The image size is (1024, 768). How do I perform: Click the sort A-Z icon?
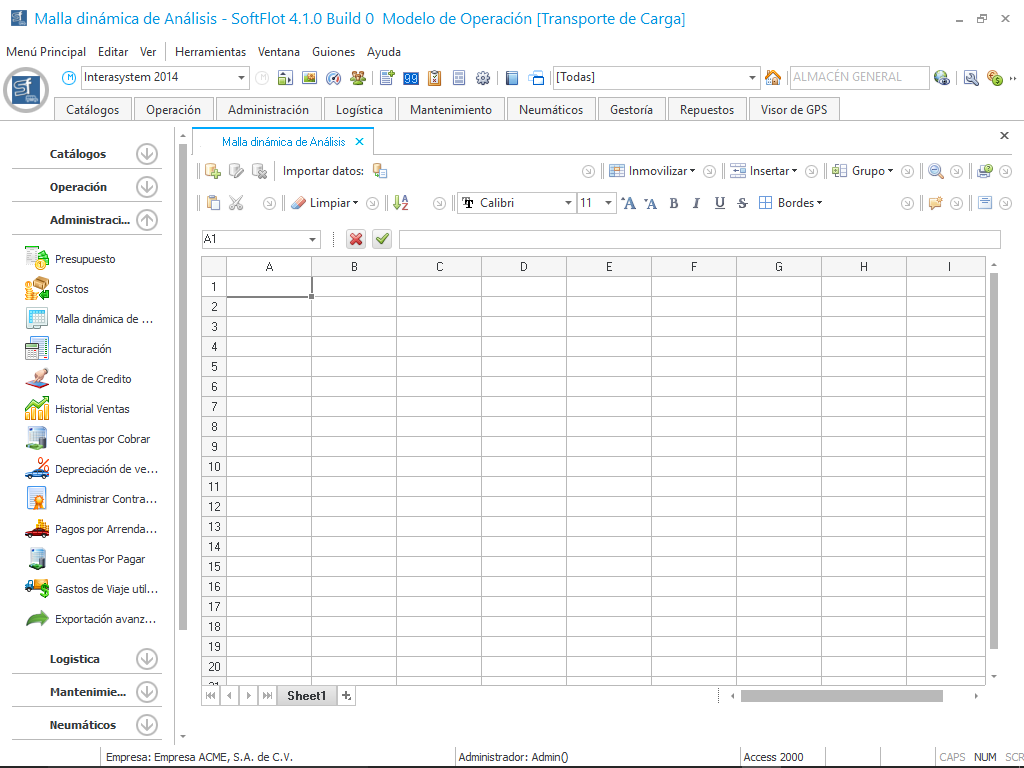(401, 203)
